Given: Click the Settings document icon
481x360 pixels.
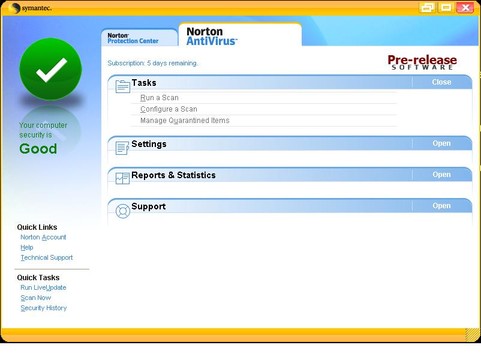Looking at the screenshot, I should point(122,148).
